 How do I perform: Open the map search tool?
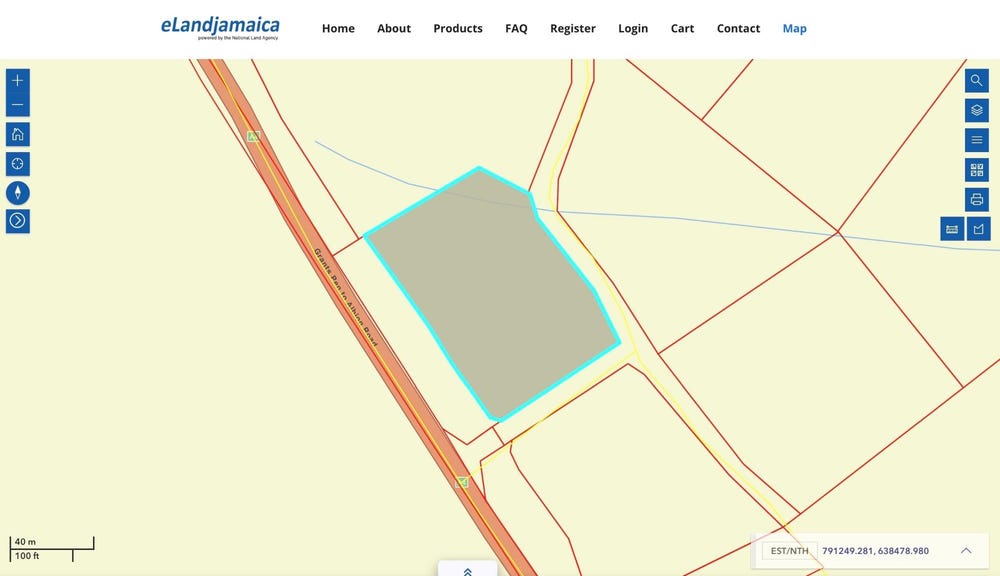point(977,81)
